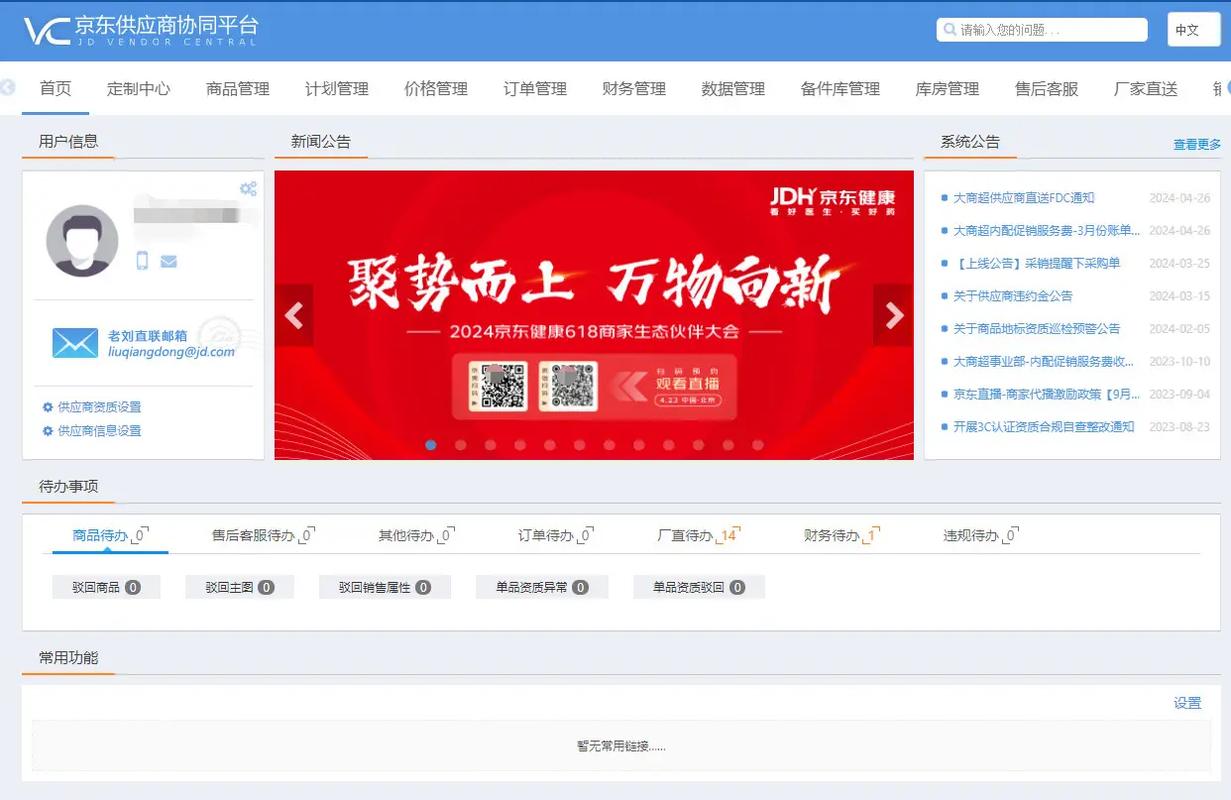Select the 售后客服待办 tab
1231x800 pixels.
pos(264,536)
